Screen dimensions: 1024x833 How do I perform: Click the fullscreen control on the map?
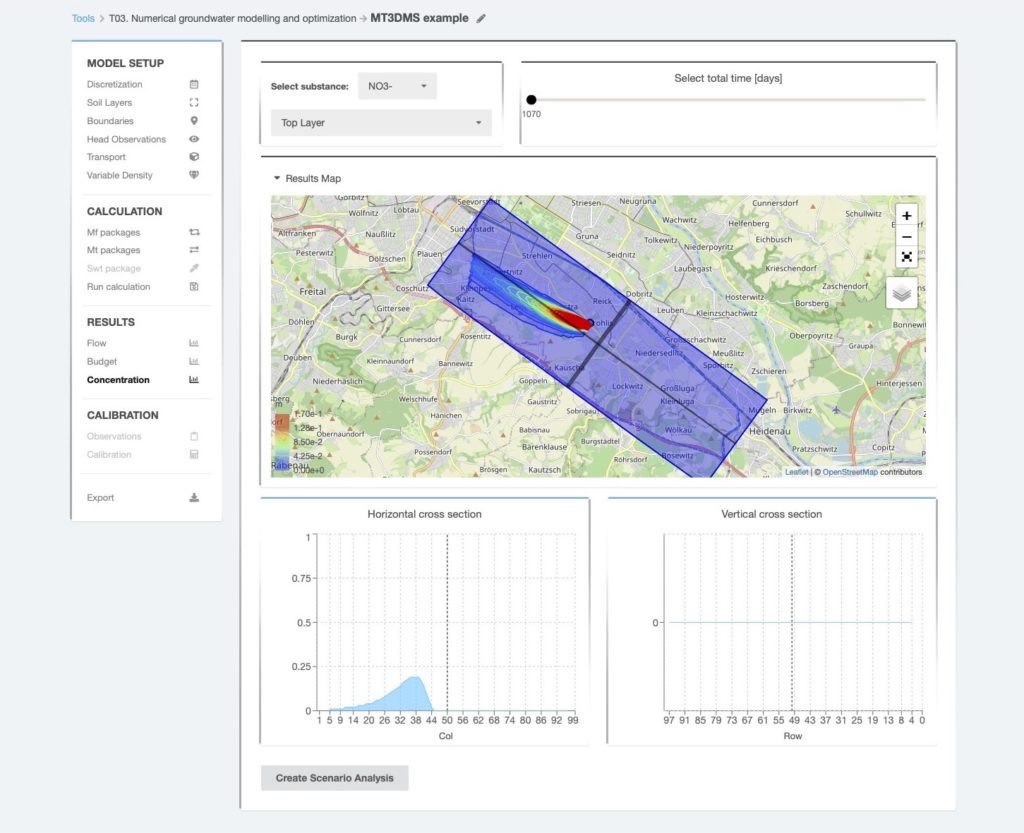pyautogui.click(x=906, y=257)
